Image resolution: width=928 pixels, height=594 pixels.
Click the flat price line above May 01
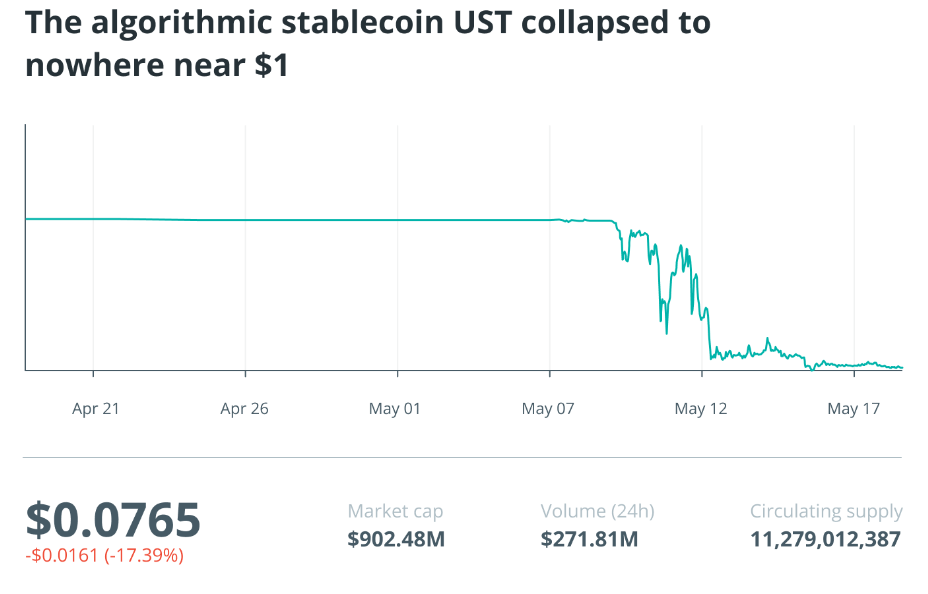397,220
